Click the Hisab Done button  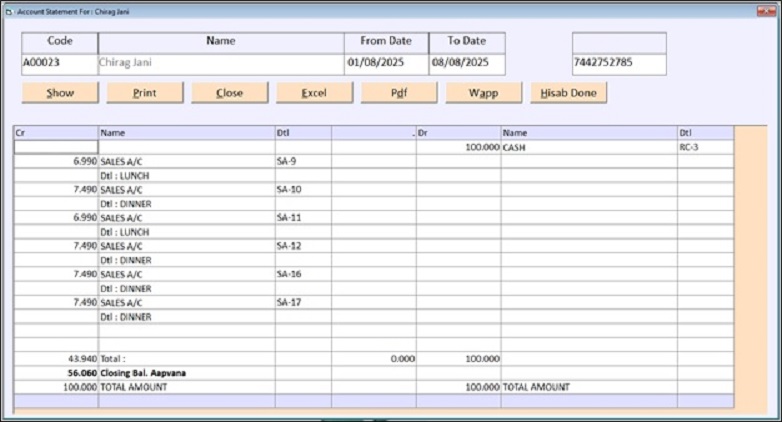tap(569, 93)
